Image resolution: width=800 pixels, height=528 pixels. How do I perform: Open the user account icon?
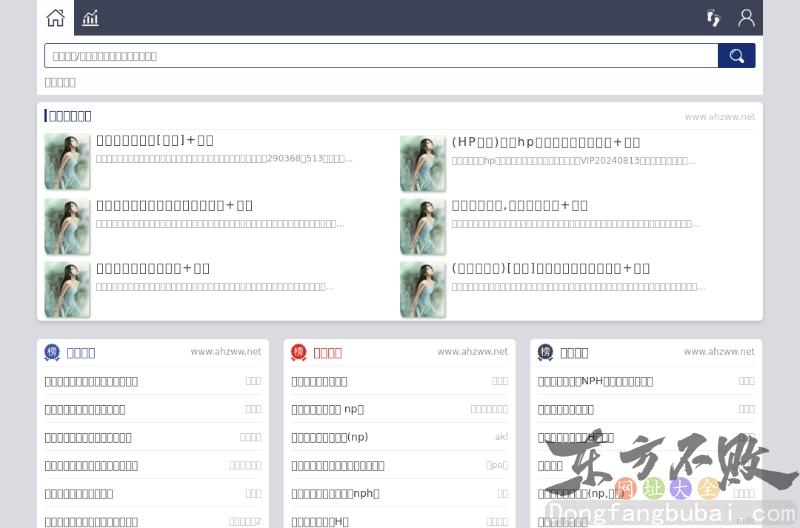click(746, 18)
